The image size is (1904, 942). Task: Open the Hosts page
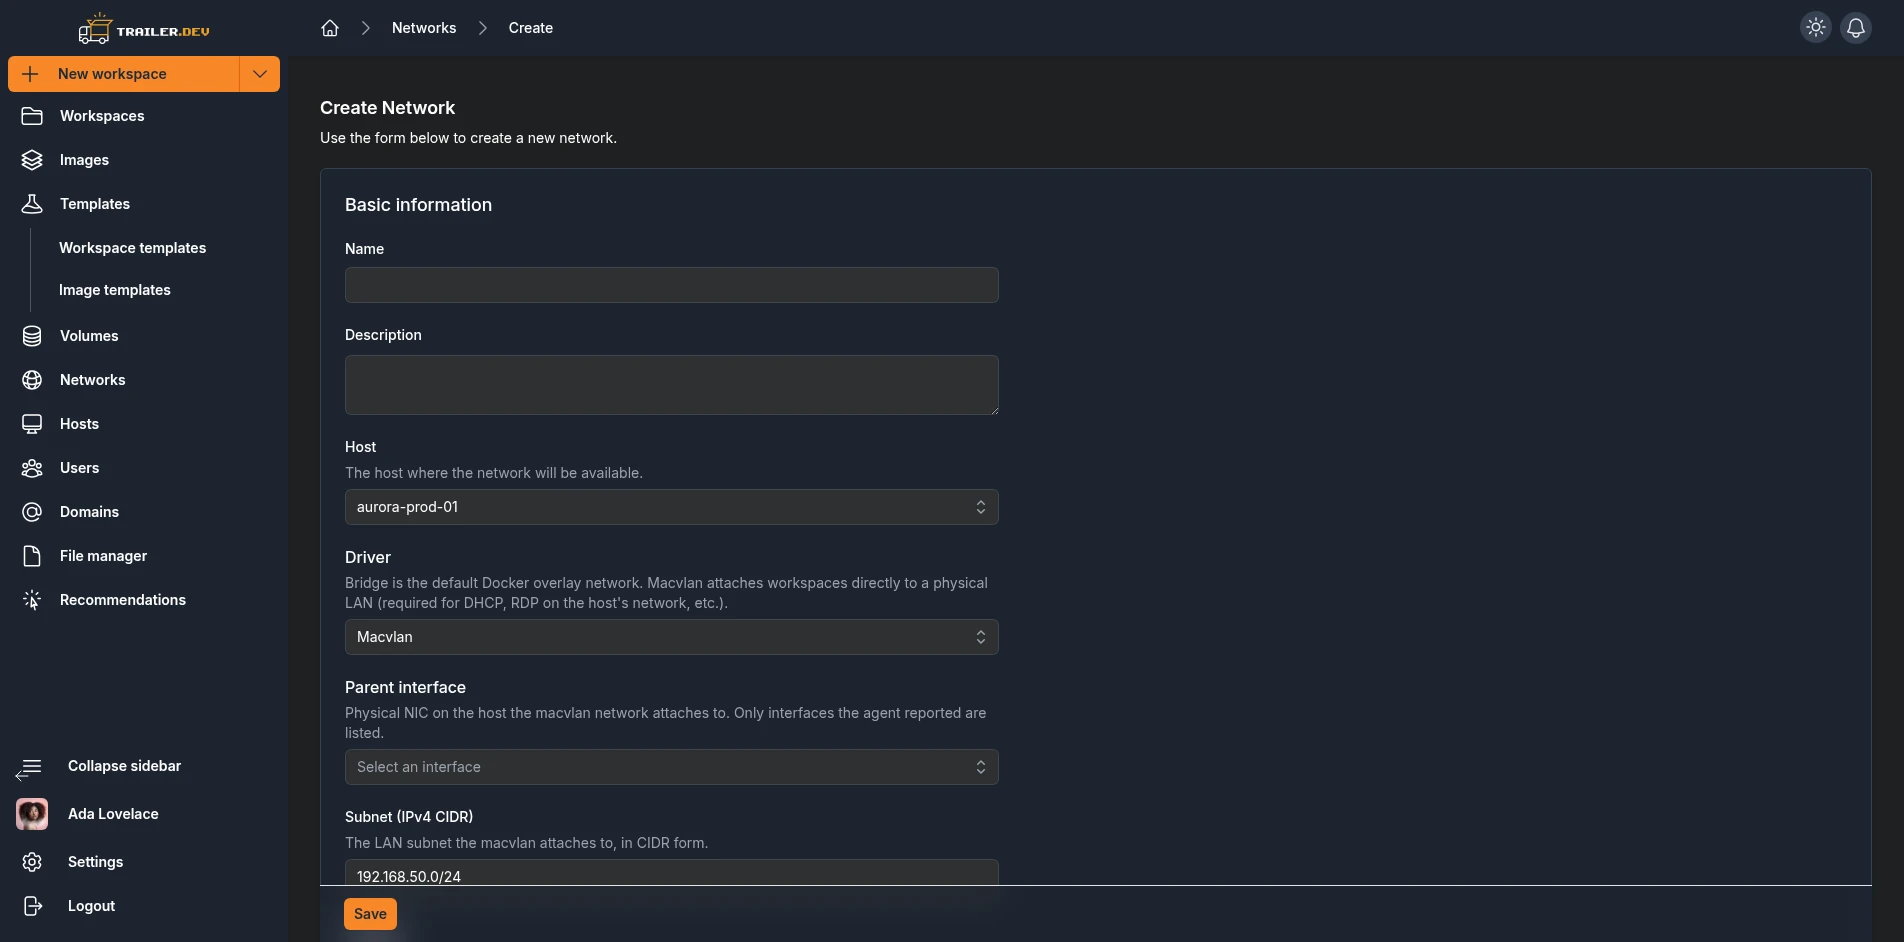[x=79, y=424]
